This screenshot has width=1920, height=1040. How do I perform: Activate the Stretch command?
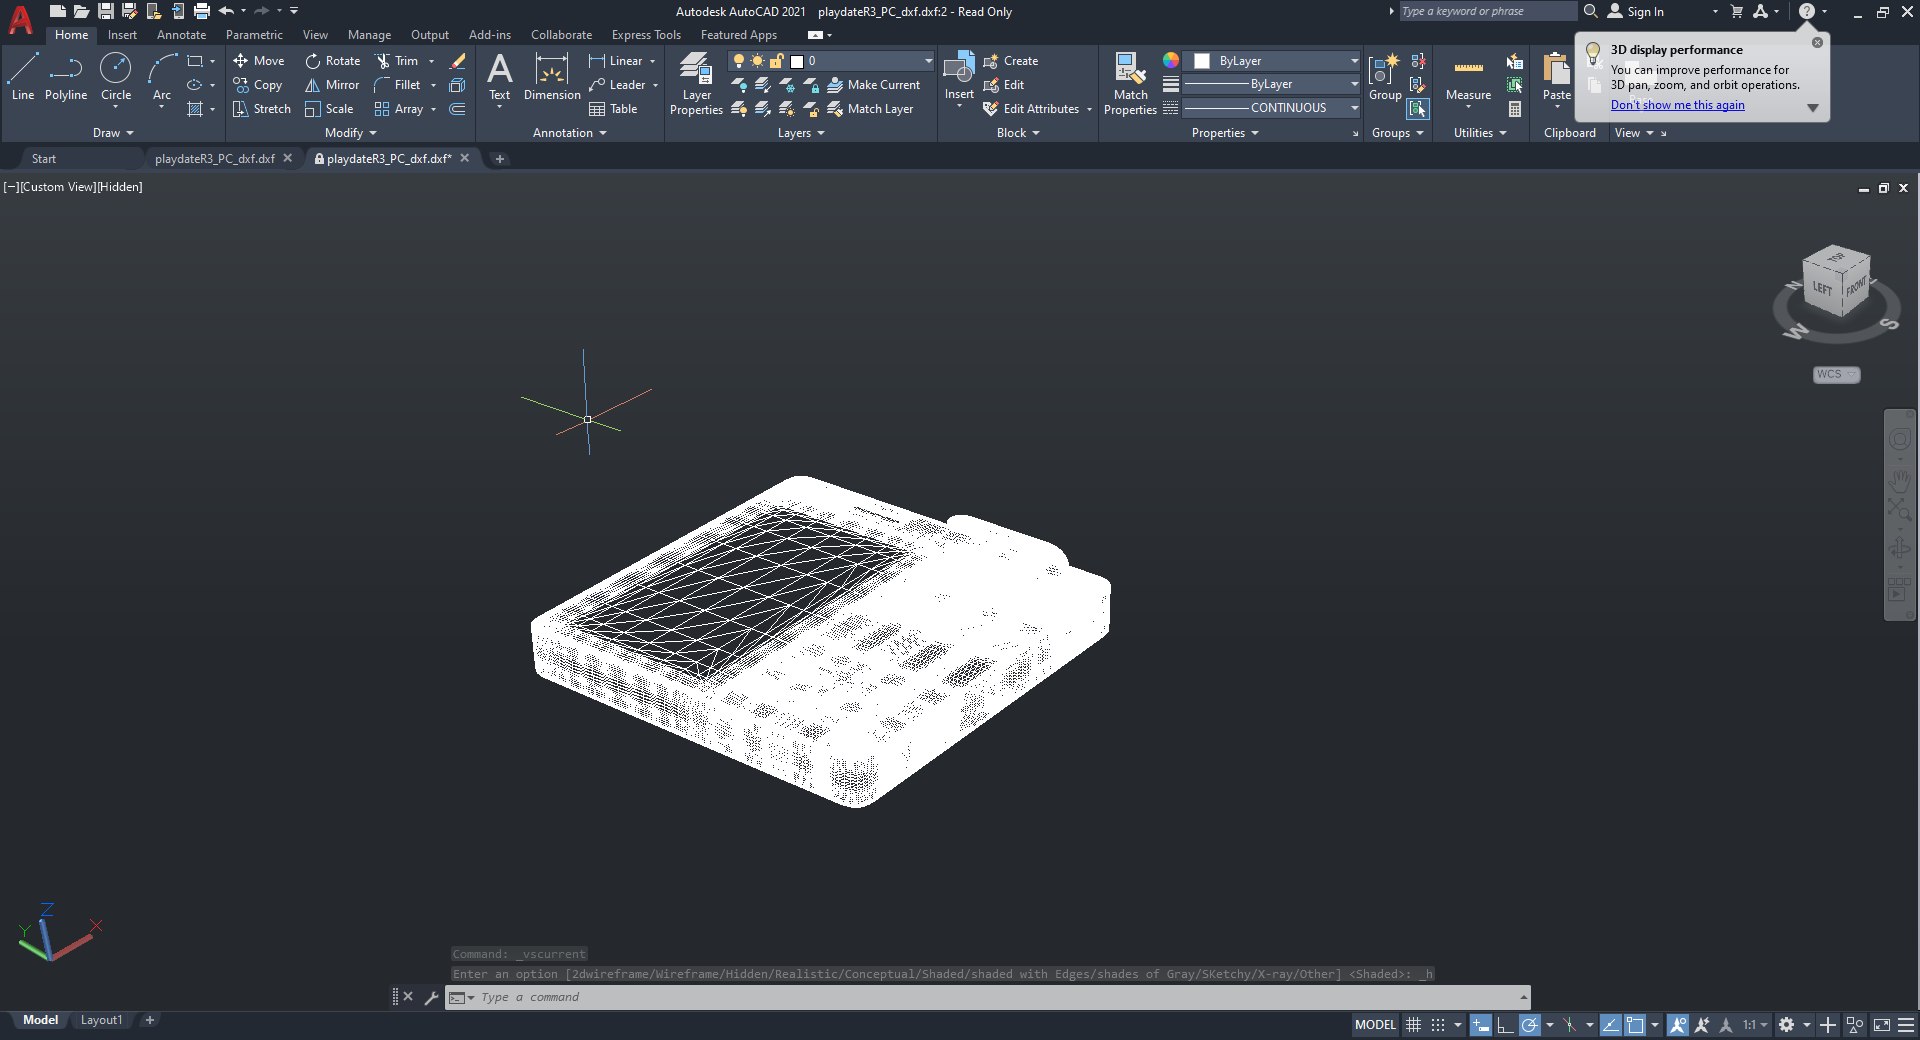pyautogui.click(x=262, y=109)
